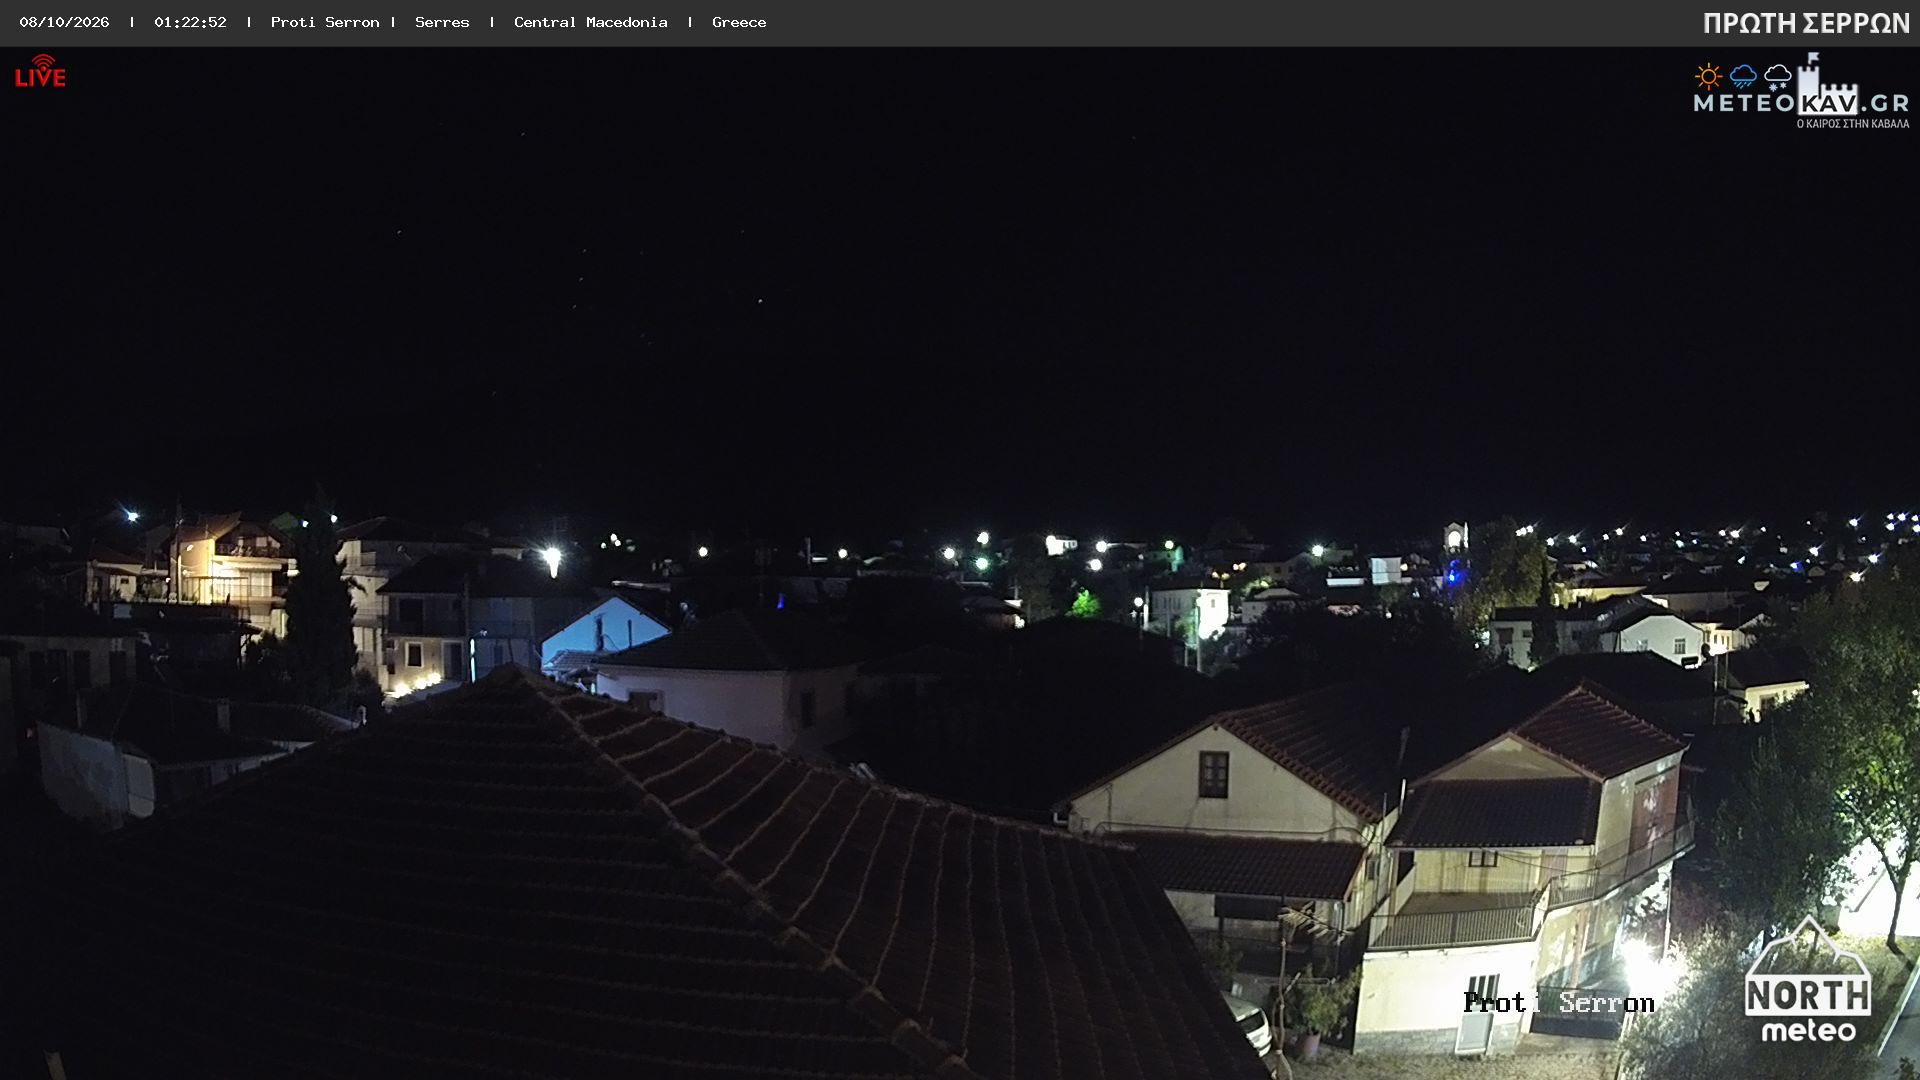Click the Ο ΚΑΙΡΟΣ ΣΤΗΝ ΚΑΒΑΛΑ tagline
The image size is (1920, 1080).
tap(1853, 124)
